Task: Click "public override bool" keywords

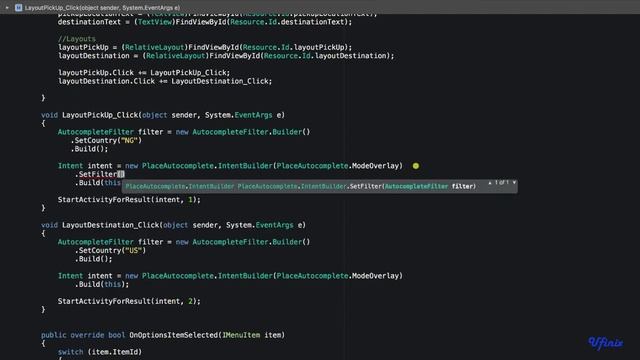Action: coord(83,335)
